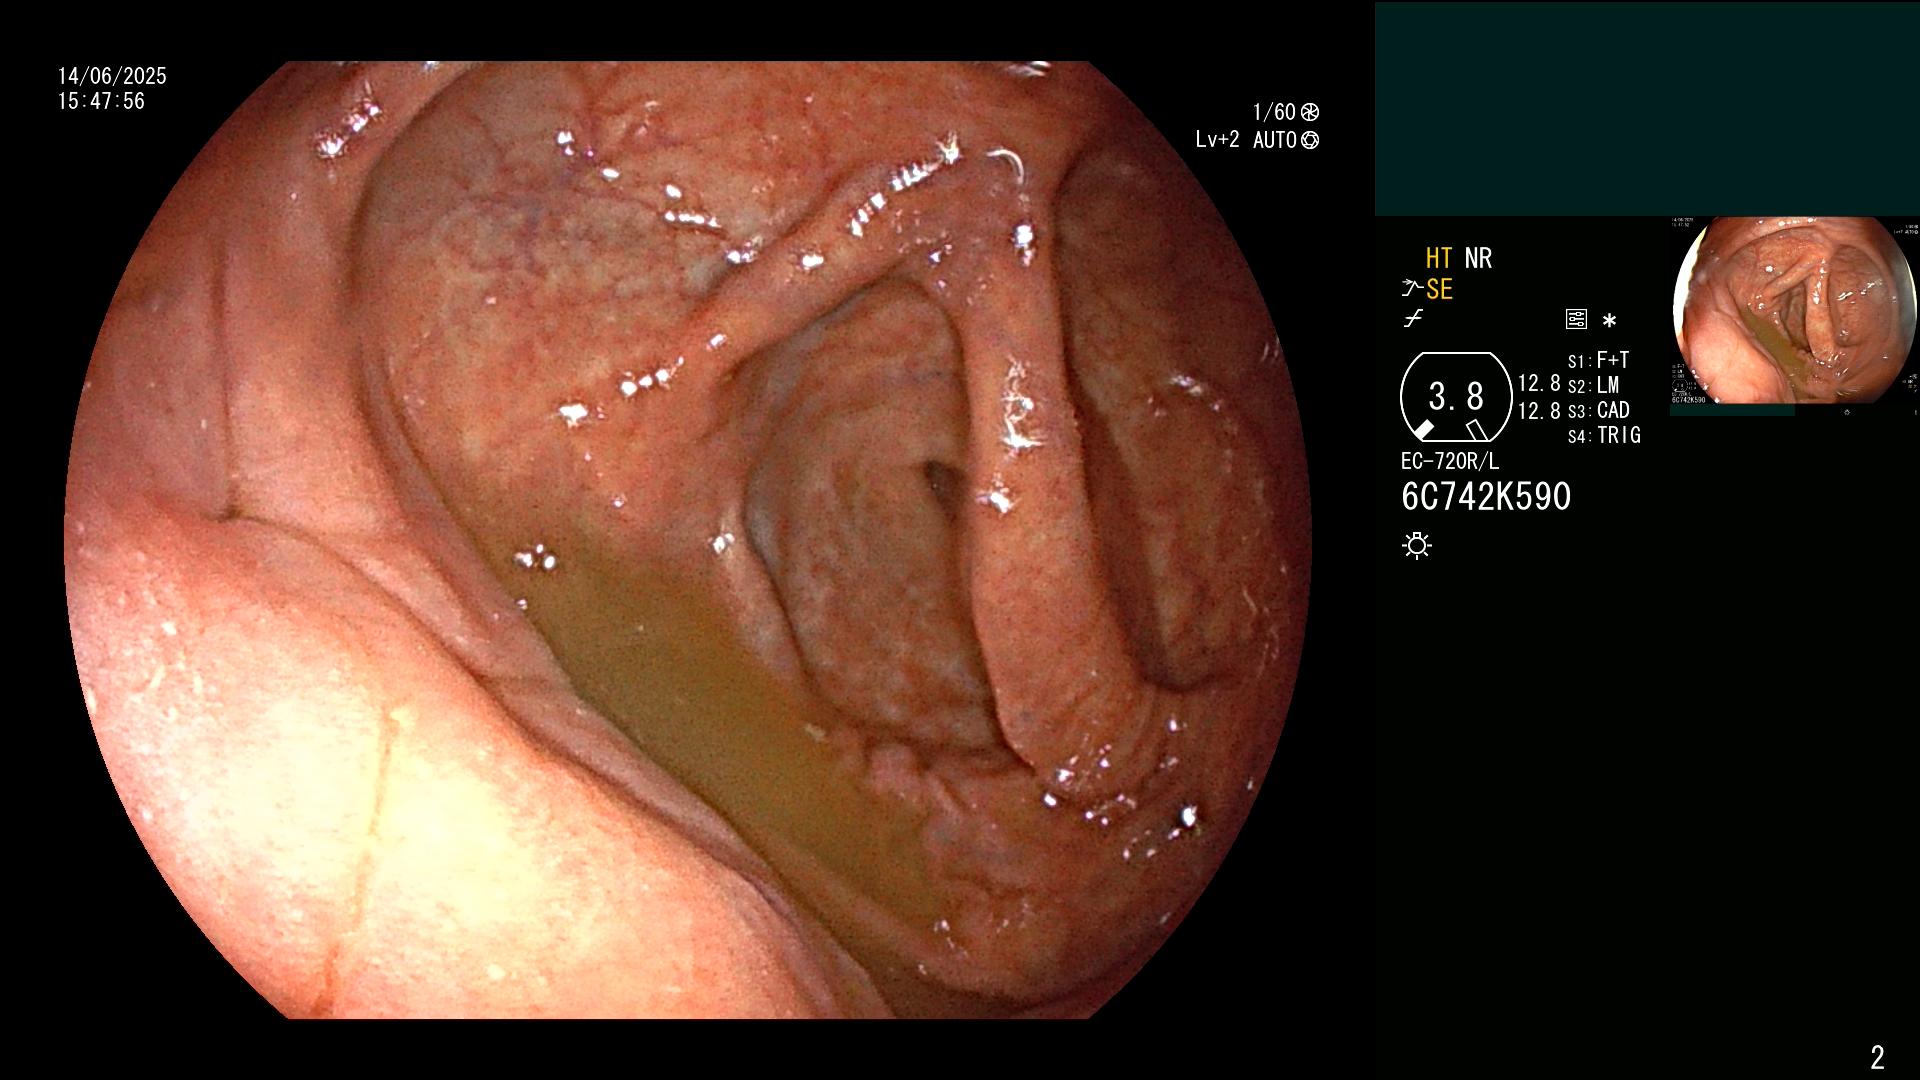Click the scope diameter 3.8 diagram

(1456, 397)
